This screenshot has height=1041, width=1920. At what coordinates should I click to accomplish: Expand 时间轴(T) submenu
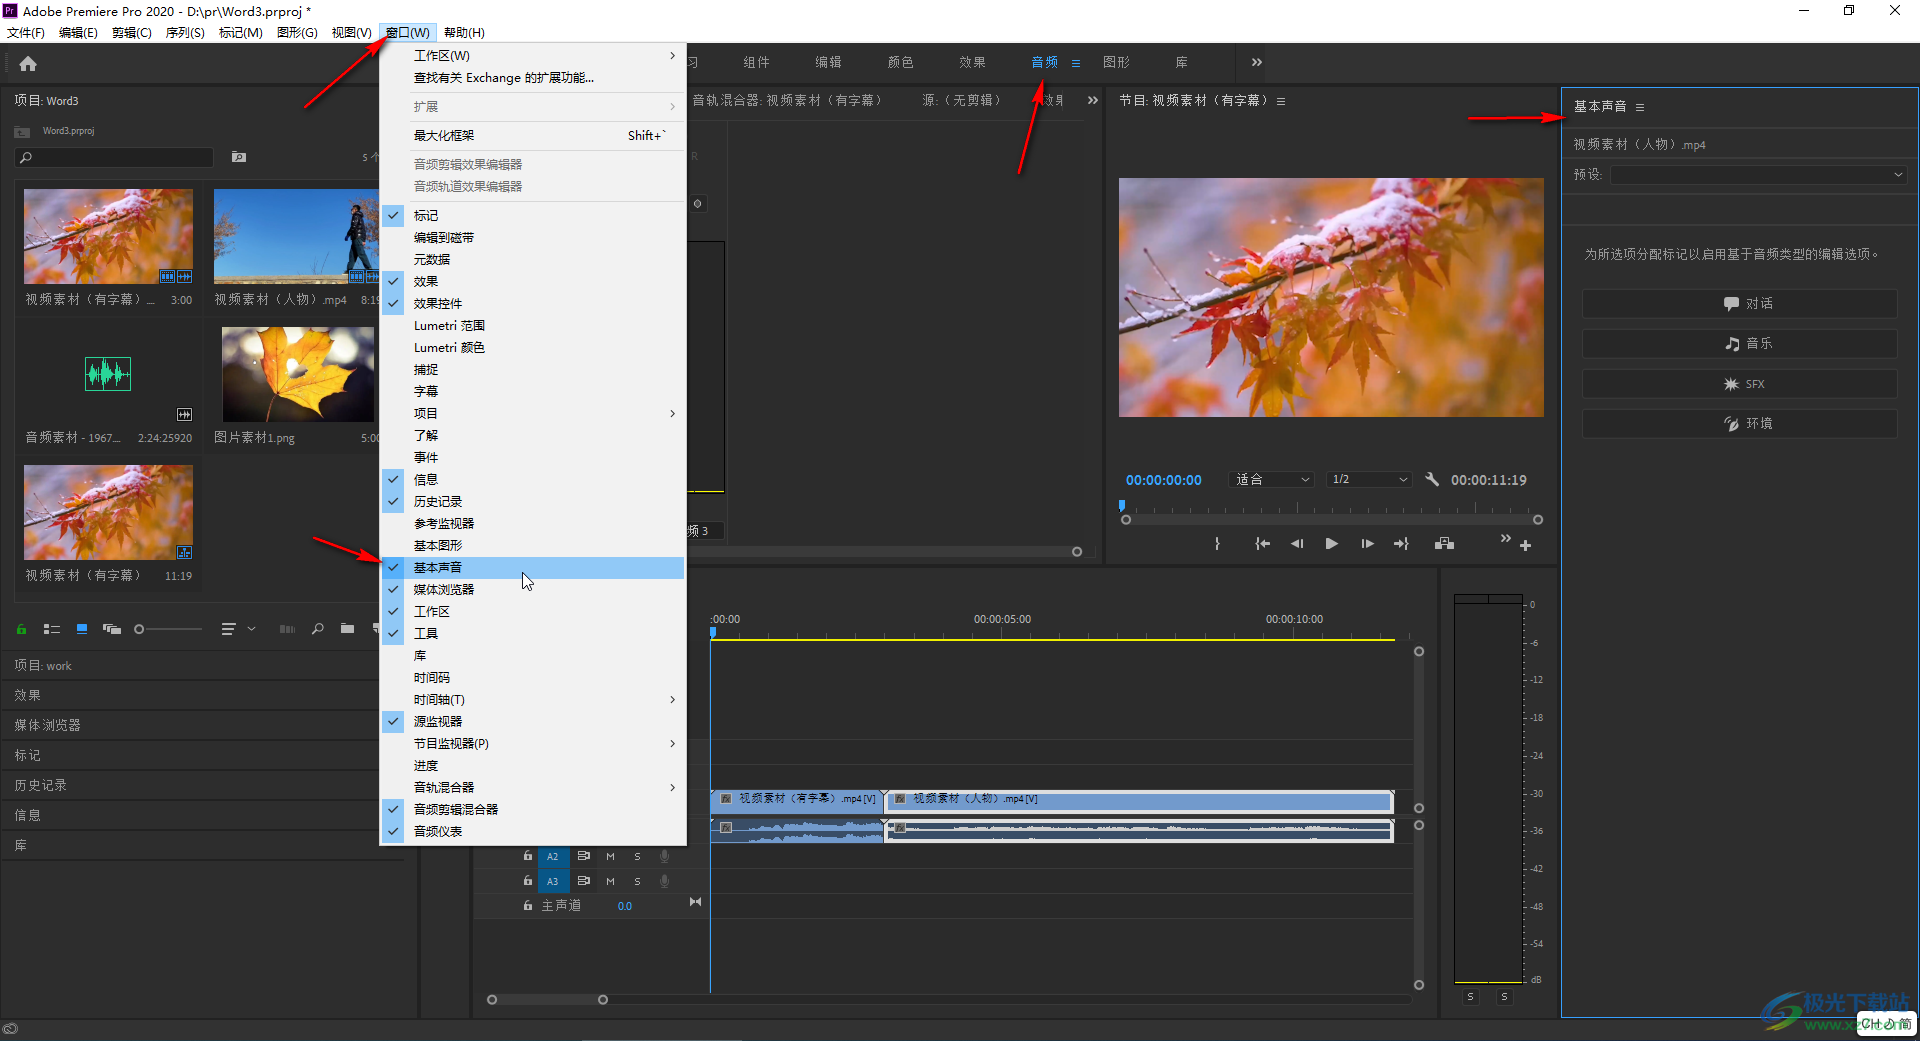(x=532, y=700)
